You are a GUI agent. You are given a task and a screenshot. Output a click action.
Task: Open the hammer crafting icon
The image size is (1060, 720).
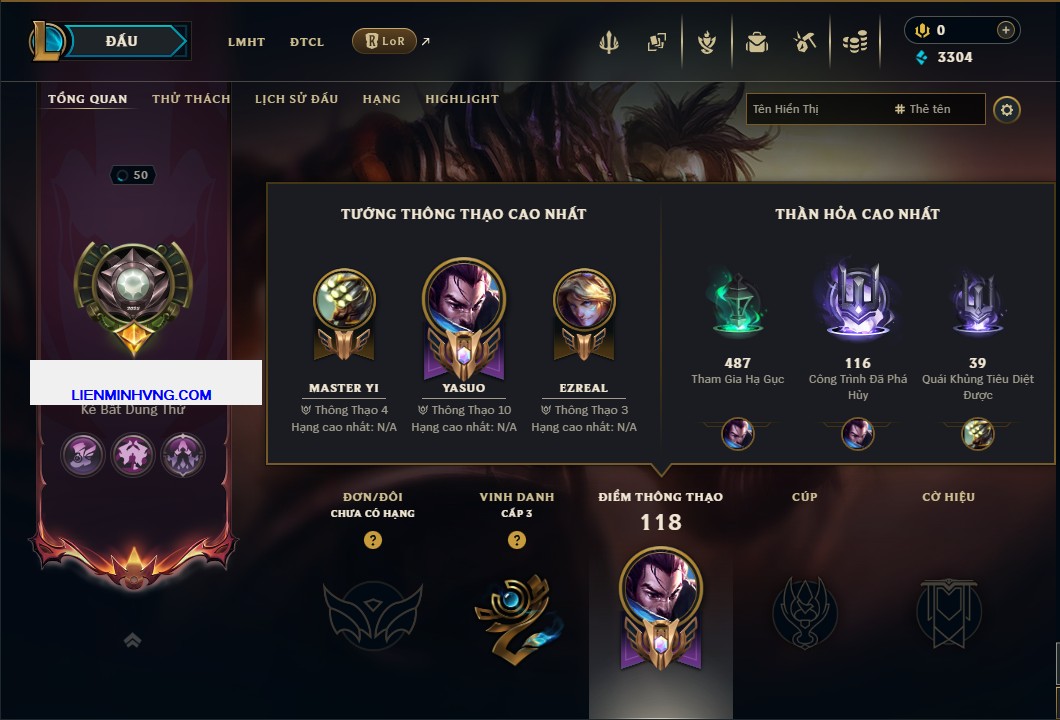(804, 42)
